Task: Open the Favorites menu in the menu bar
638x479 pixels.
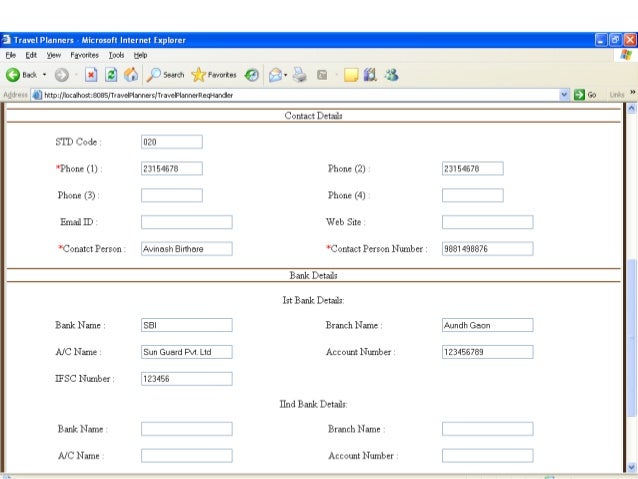Action: (x=84, y=54)
